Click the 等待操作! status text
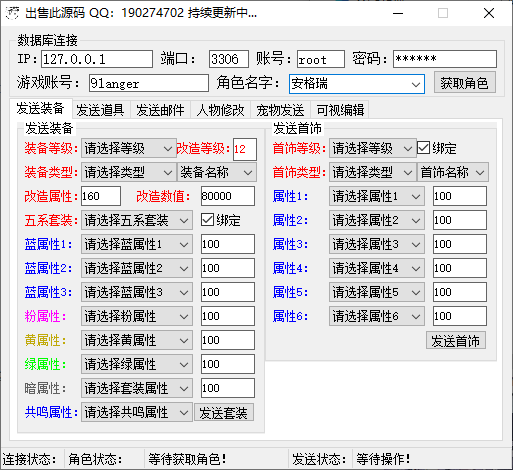Image resolution: width=513 pixels, height=470 pixels. (383, 459)
